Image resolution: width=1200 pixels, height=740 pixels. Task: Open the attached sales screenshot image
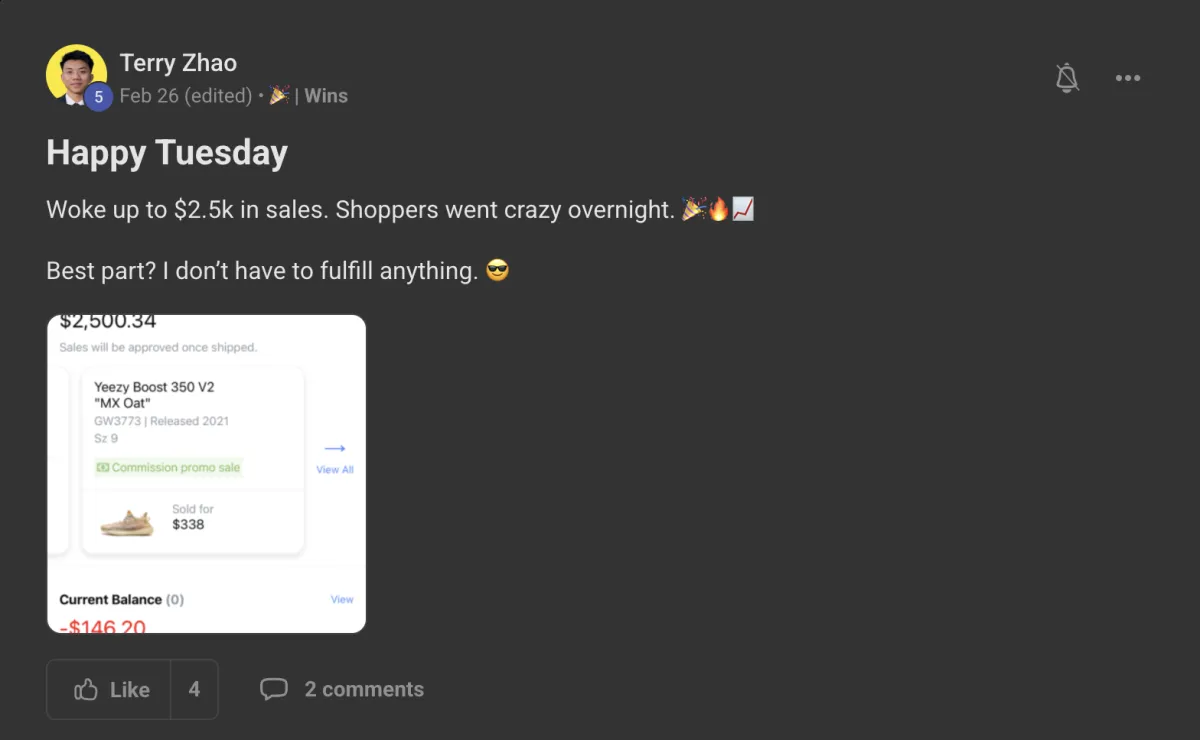point(206,474)
